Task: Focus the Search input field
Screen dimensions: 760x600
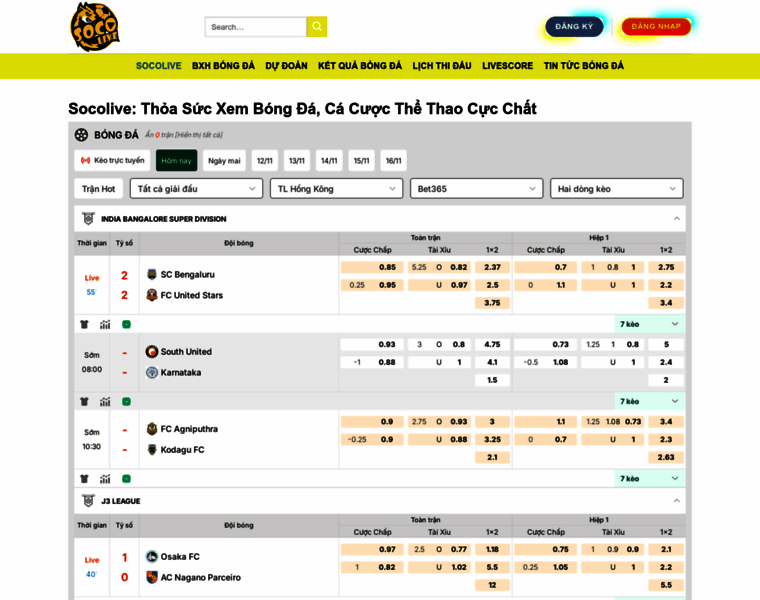Action: (256, 27)
